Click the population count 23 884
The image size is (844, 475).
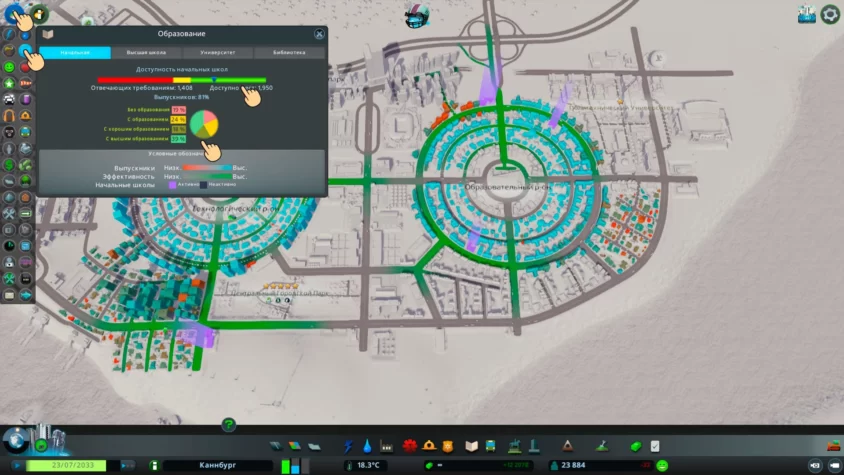pos(573,465)
